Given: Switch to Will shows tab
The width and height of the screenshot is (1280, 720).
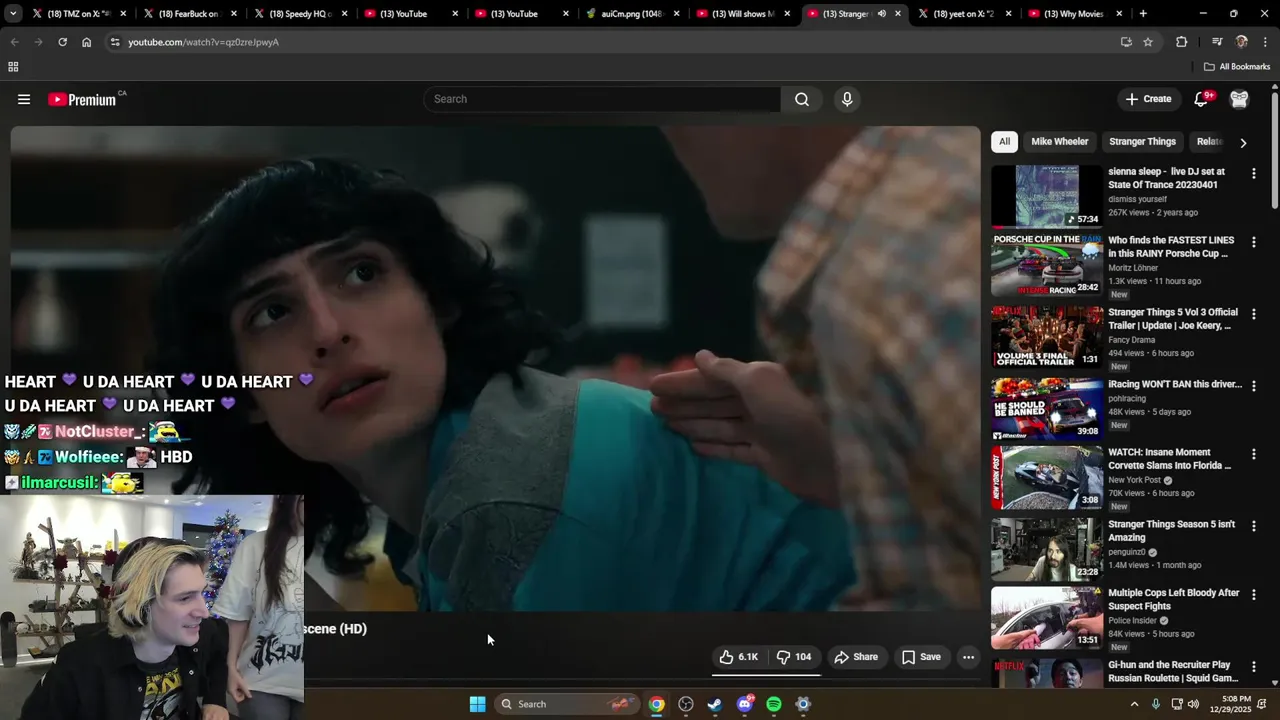Looking at the screenshot, I should pyautogui.click(x=742, y=14).
